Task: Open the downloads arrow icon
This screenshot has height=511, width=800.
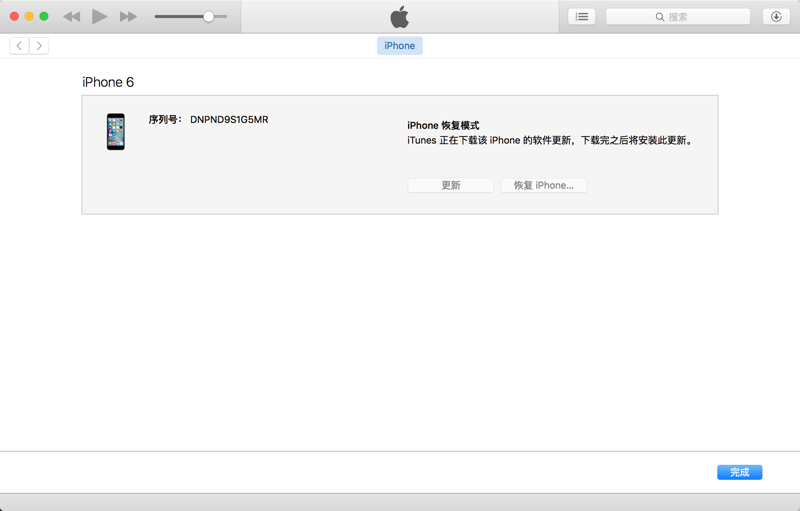Action: click(776, 17)
